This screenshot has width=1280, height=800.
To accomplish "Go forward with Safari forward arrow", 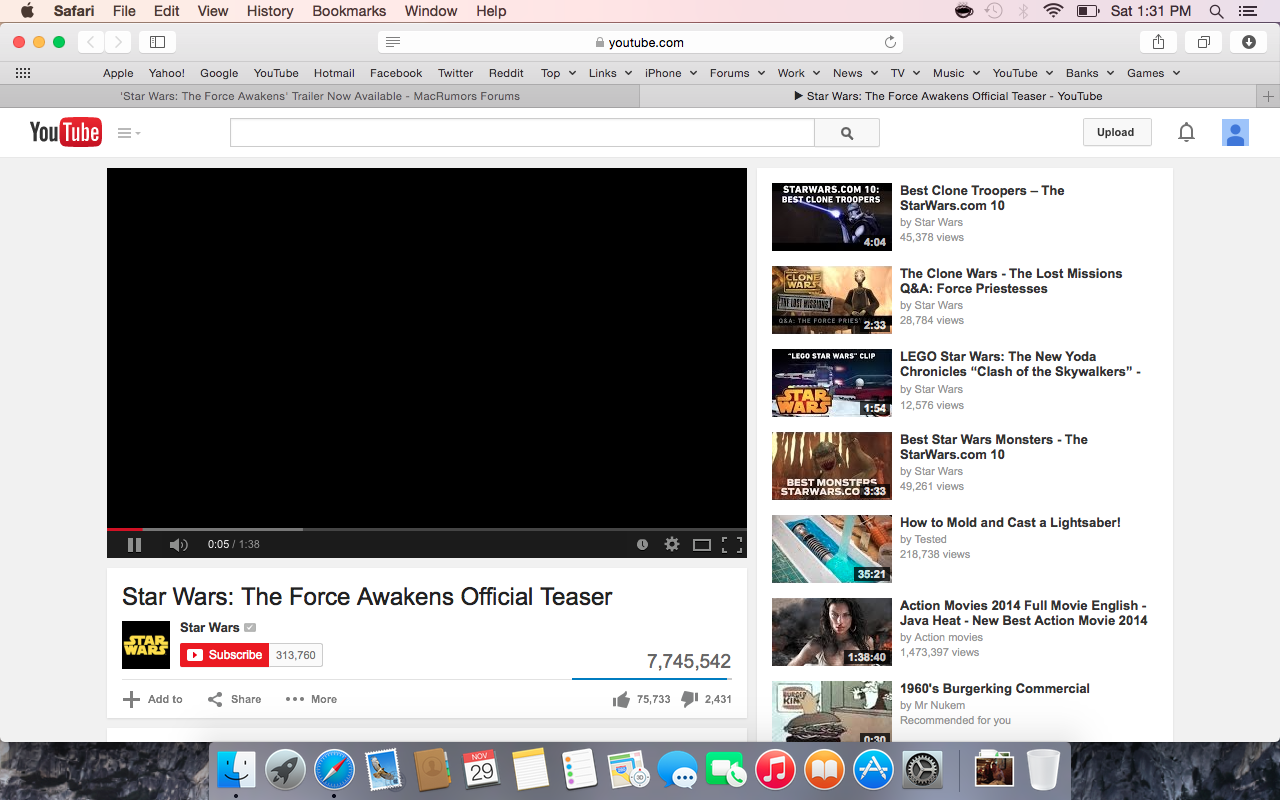I will (x=118, y=42).
